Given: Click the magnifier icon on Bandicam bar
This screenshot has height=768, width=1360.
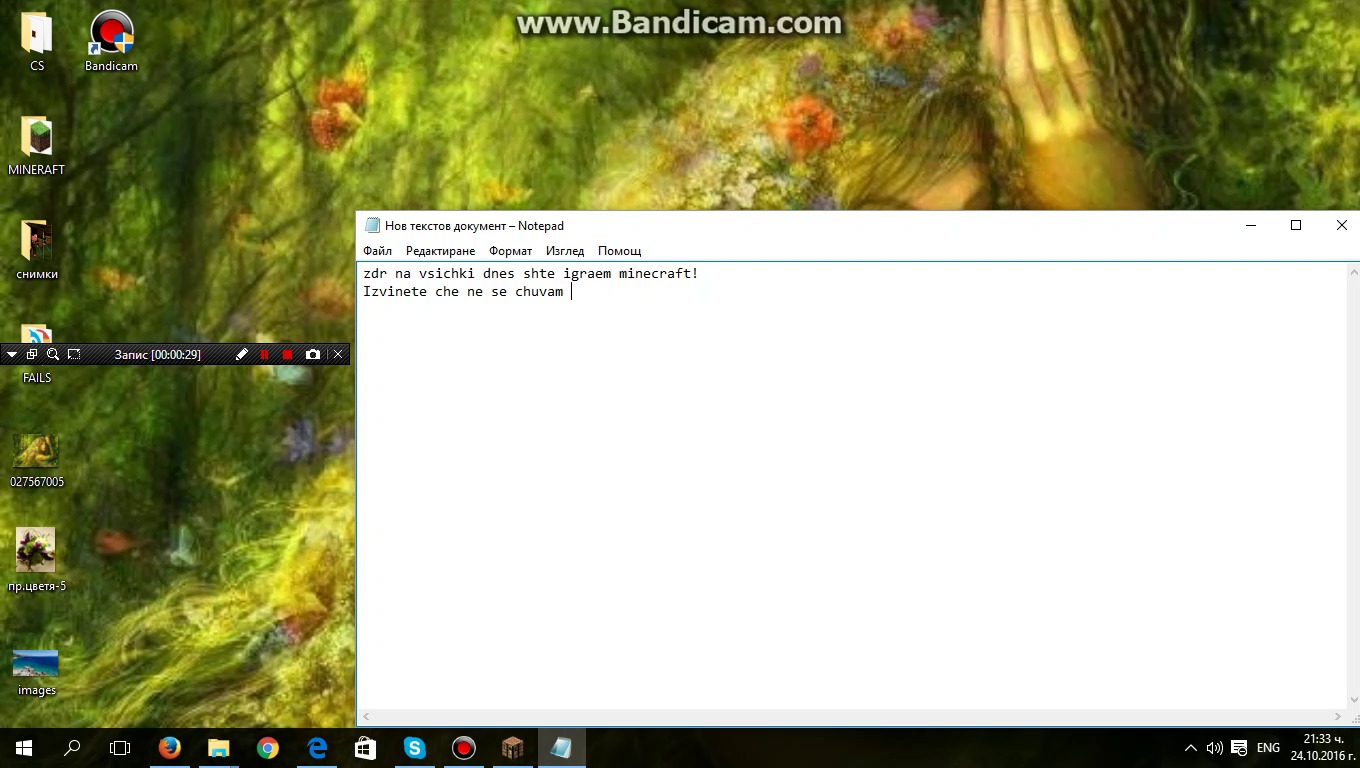Looking at the screenshot, I should point(53,355).
